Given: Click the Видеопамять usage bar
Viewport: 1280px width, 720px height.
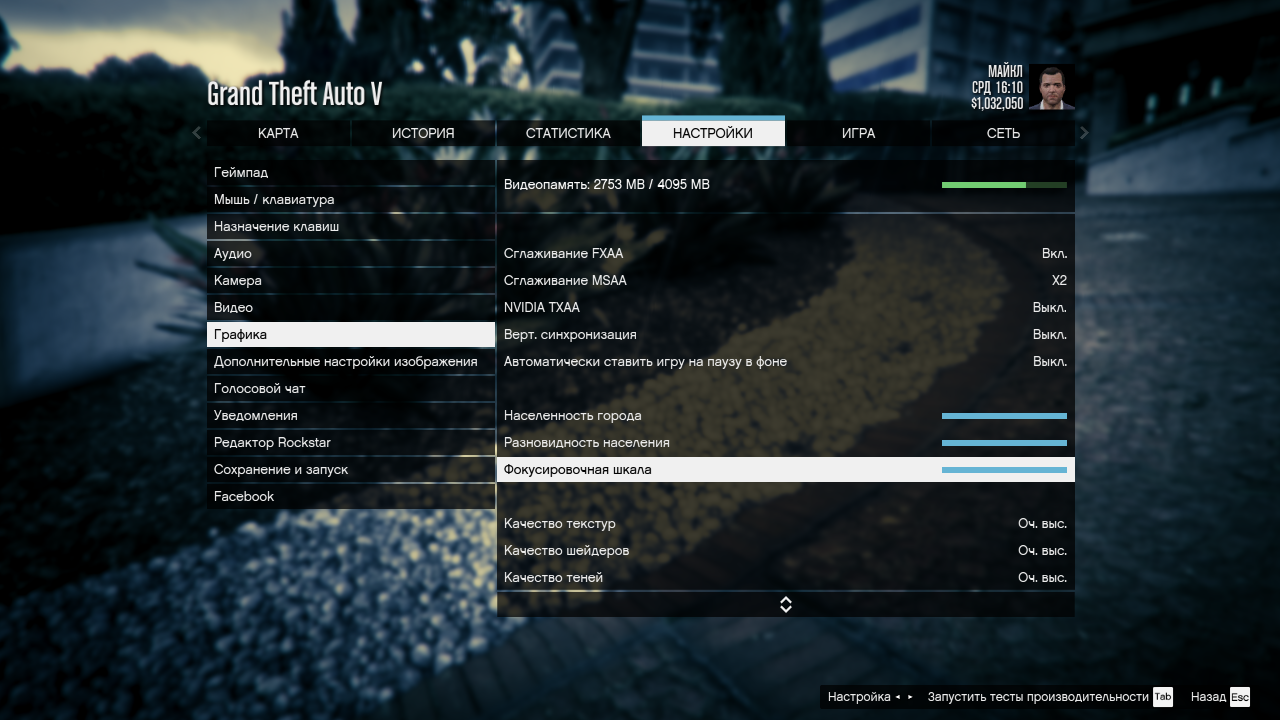Looking at the screenshot, I should tap(1004, 185).
